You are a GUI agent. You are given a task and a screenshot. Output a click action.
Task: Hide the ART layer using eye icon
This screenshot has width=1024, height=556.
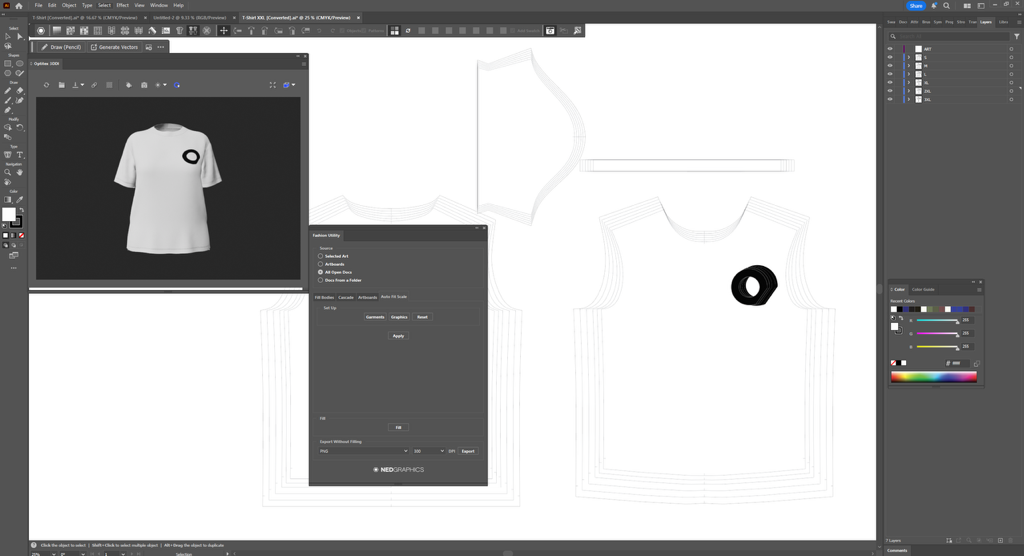point(890,49)
